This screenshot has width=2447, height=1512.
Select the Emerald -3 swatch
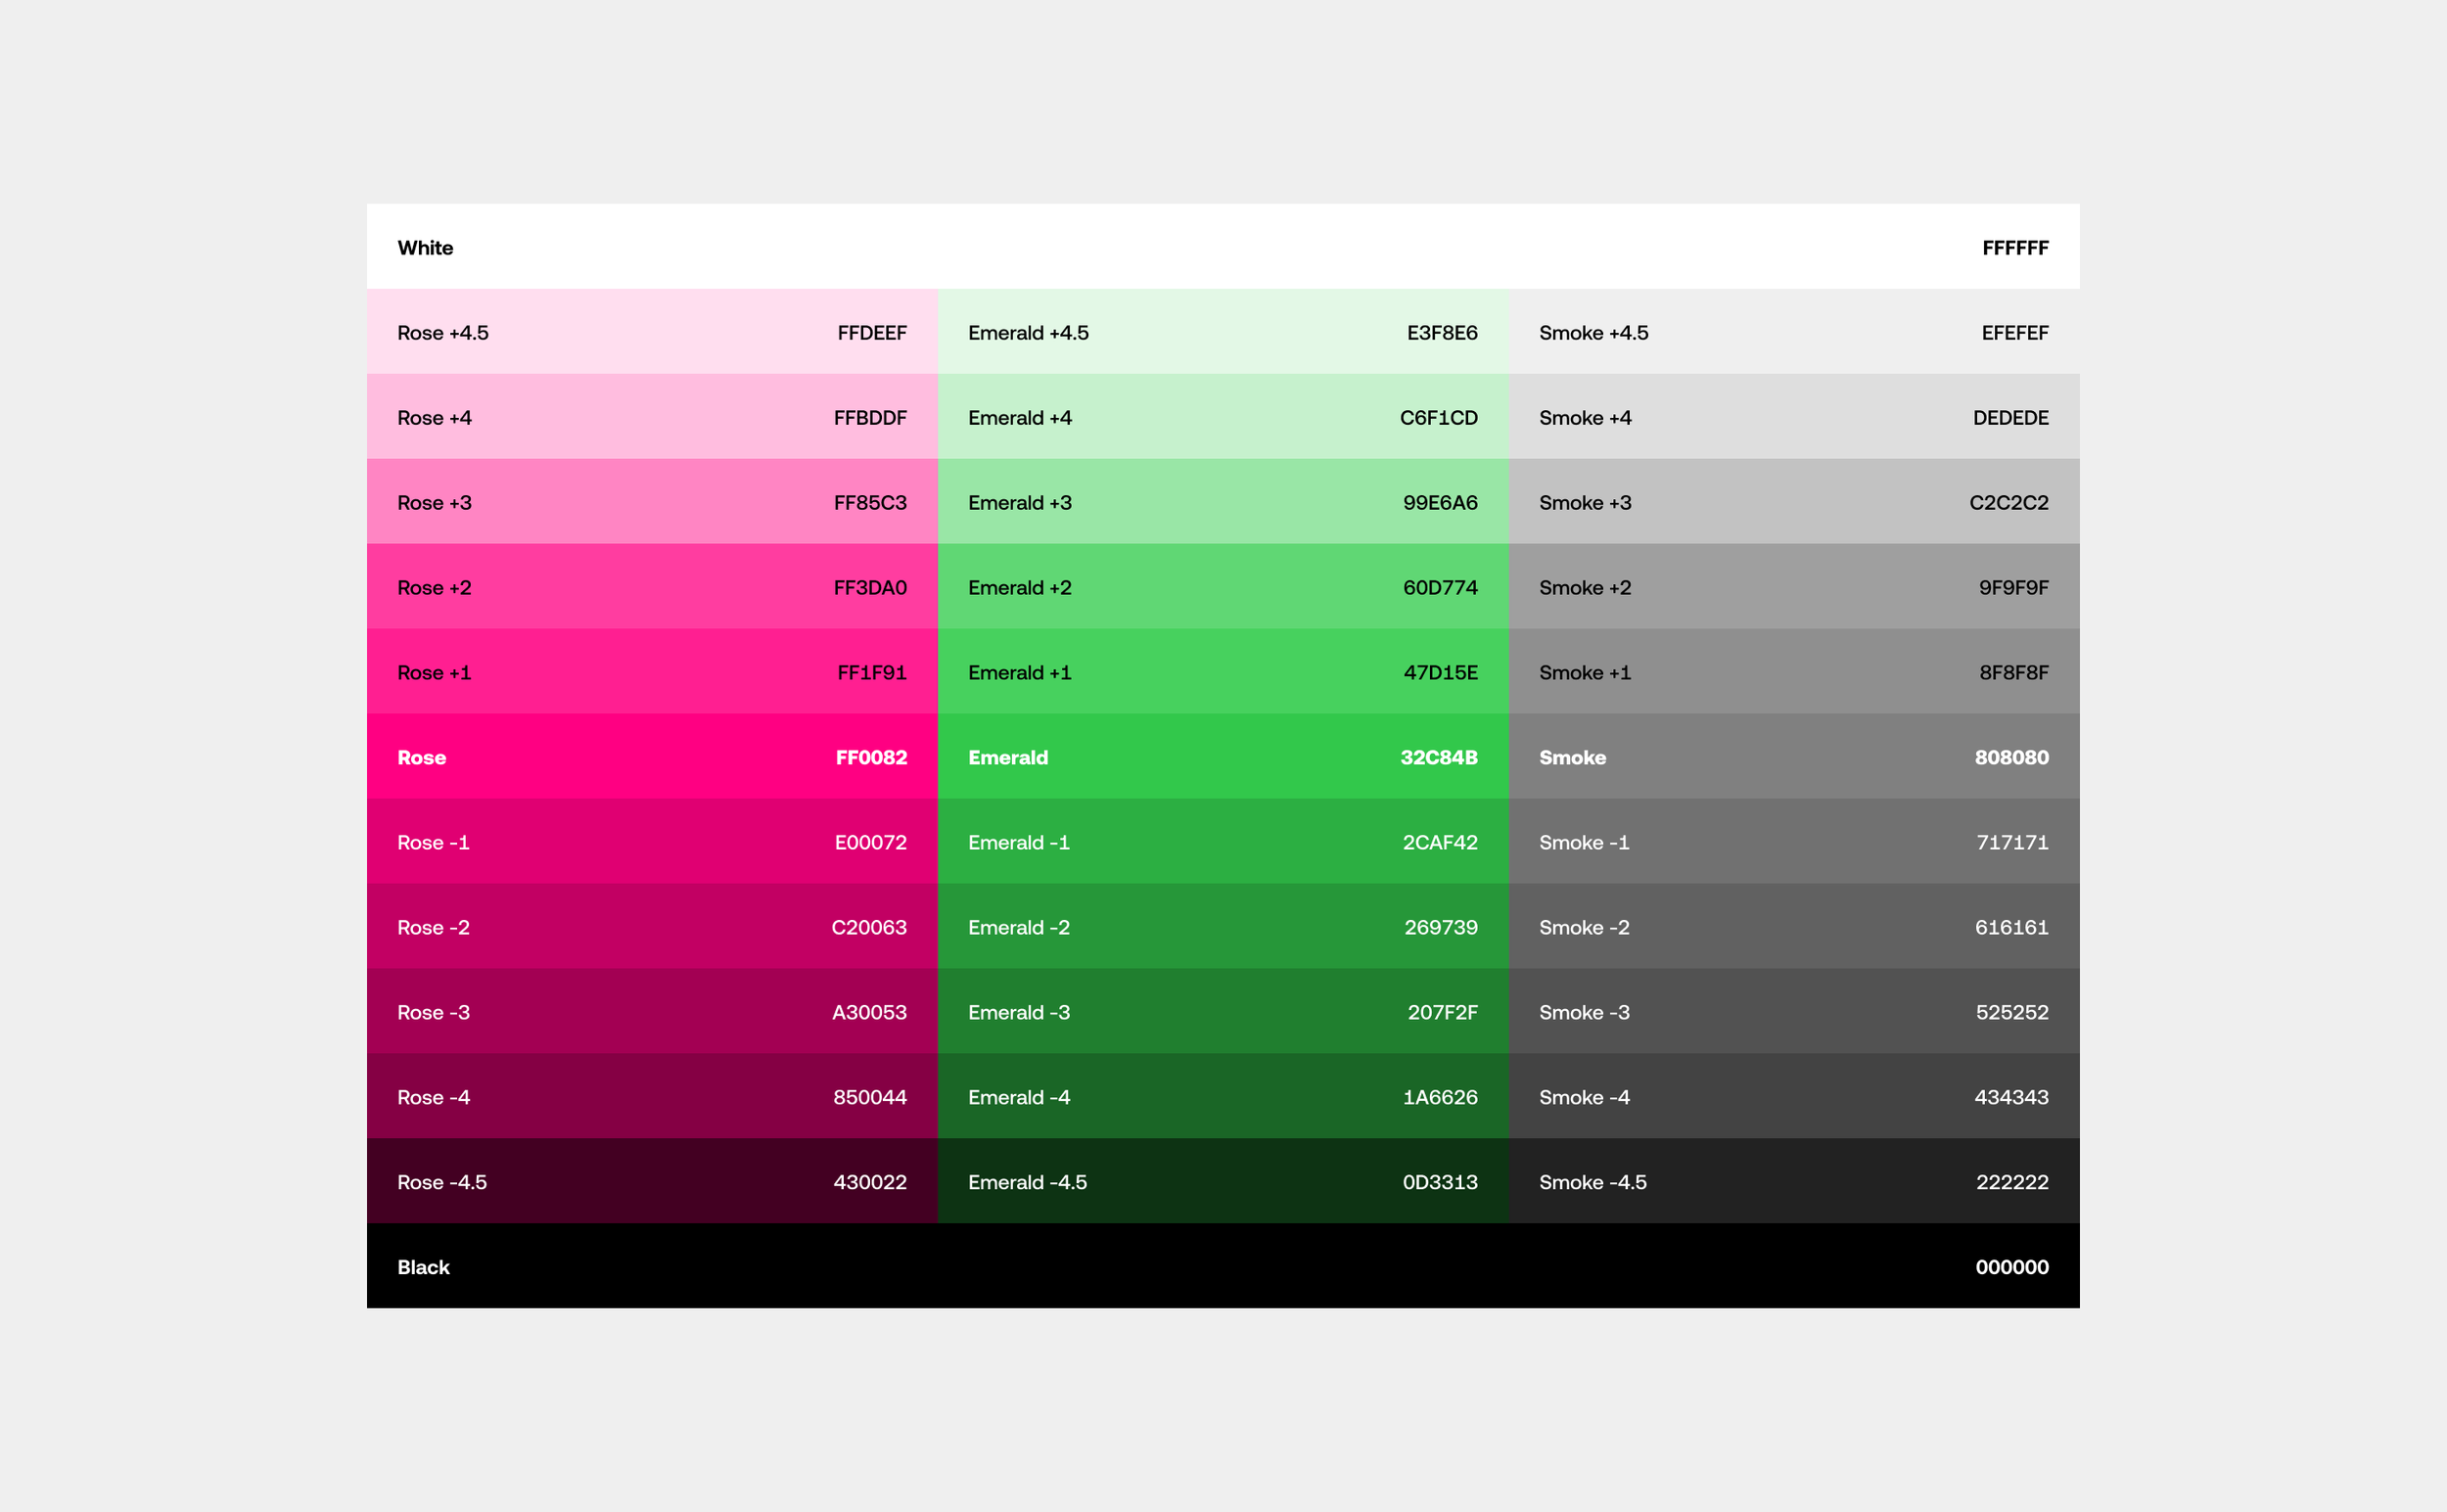point(1222,1012)
